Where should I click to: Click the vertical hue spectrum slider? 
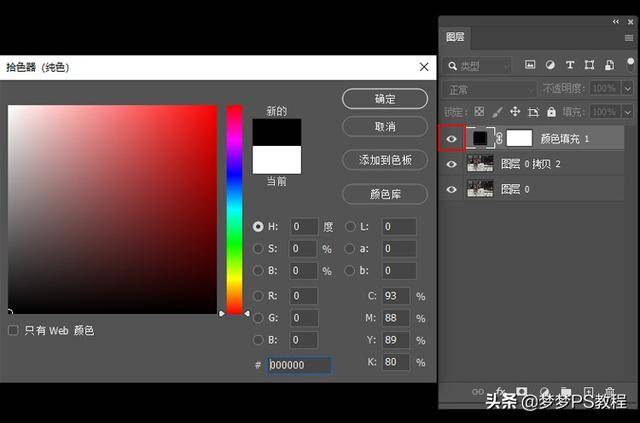pos(234,209)
